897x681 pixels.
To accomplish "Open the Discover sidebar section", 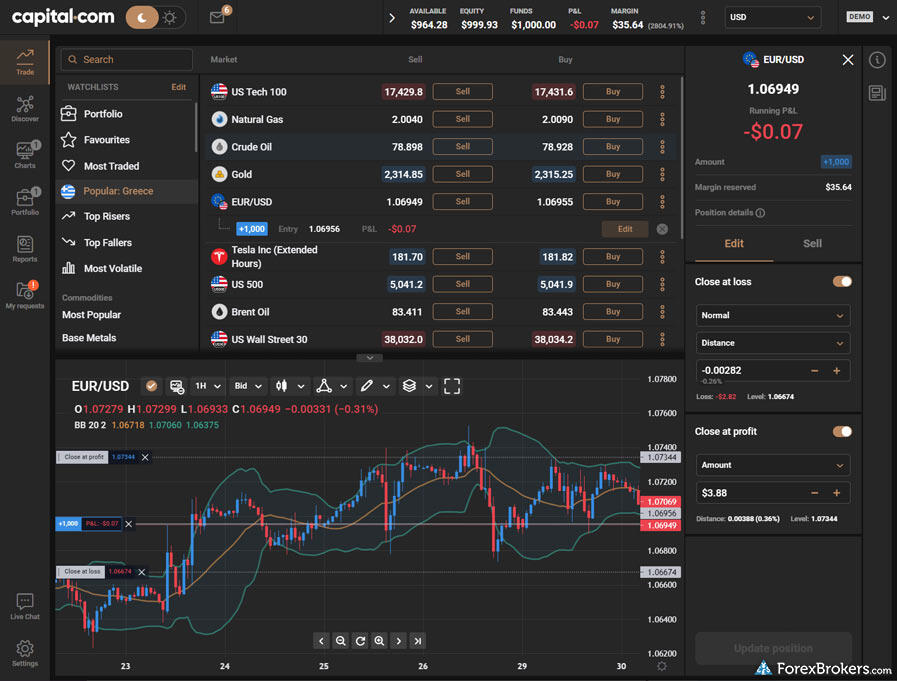I will pos(25,109).
